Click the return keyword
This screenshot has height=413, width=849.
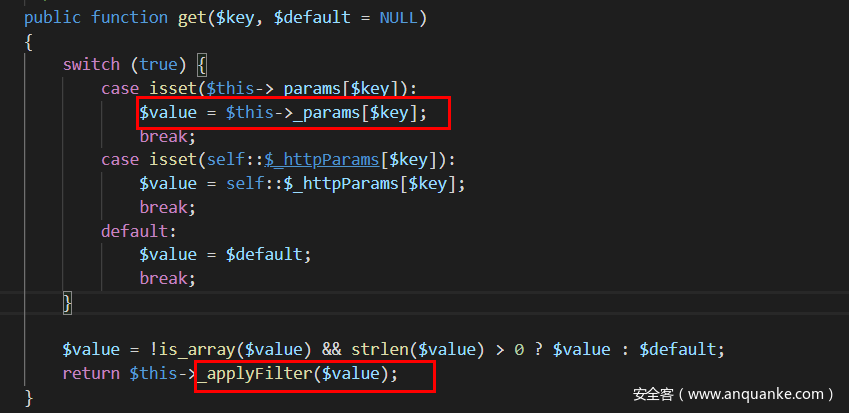[91, 373]
